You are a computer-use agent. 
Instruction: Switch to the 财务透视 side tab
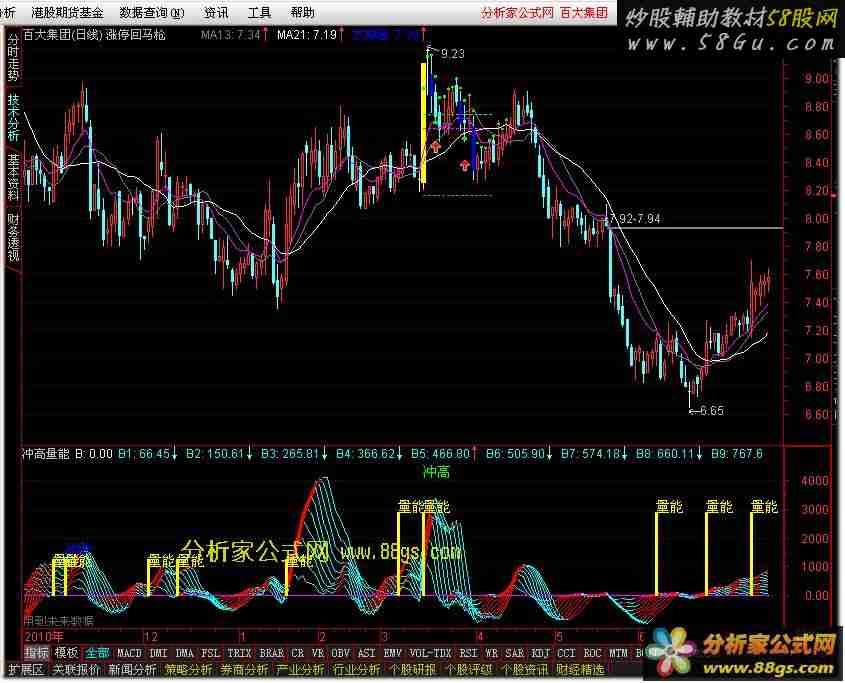pos(13,237)
